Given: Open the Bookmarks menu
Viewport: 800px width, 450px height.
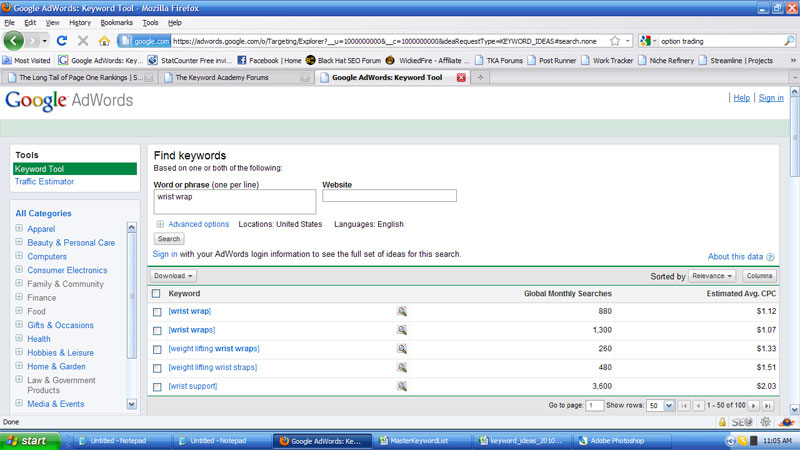Looking at the screenshot, I should pos(116,22).
